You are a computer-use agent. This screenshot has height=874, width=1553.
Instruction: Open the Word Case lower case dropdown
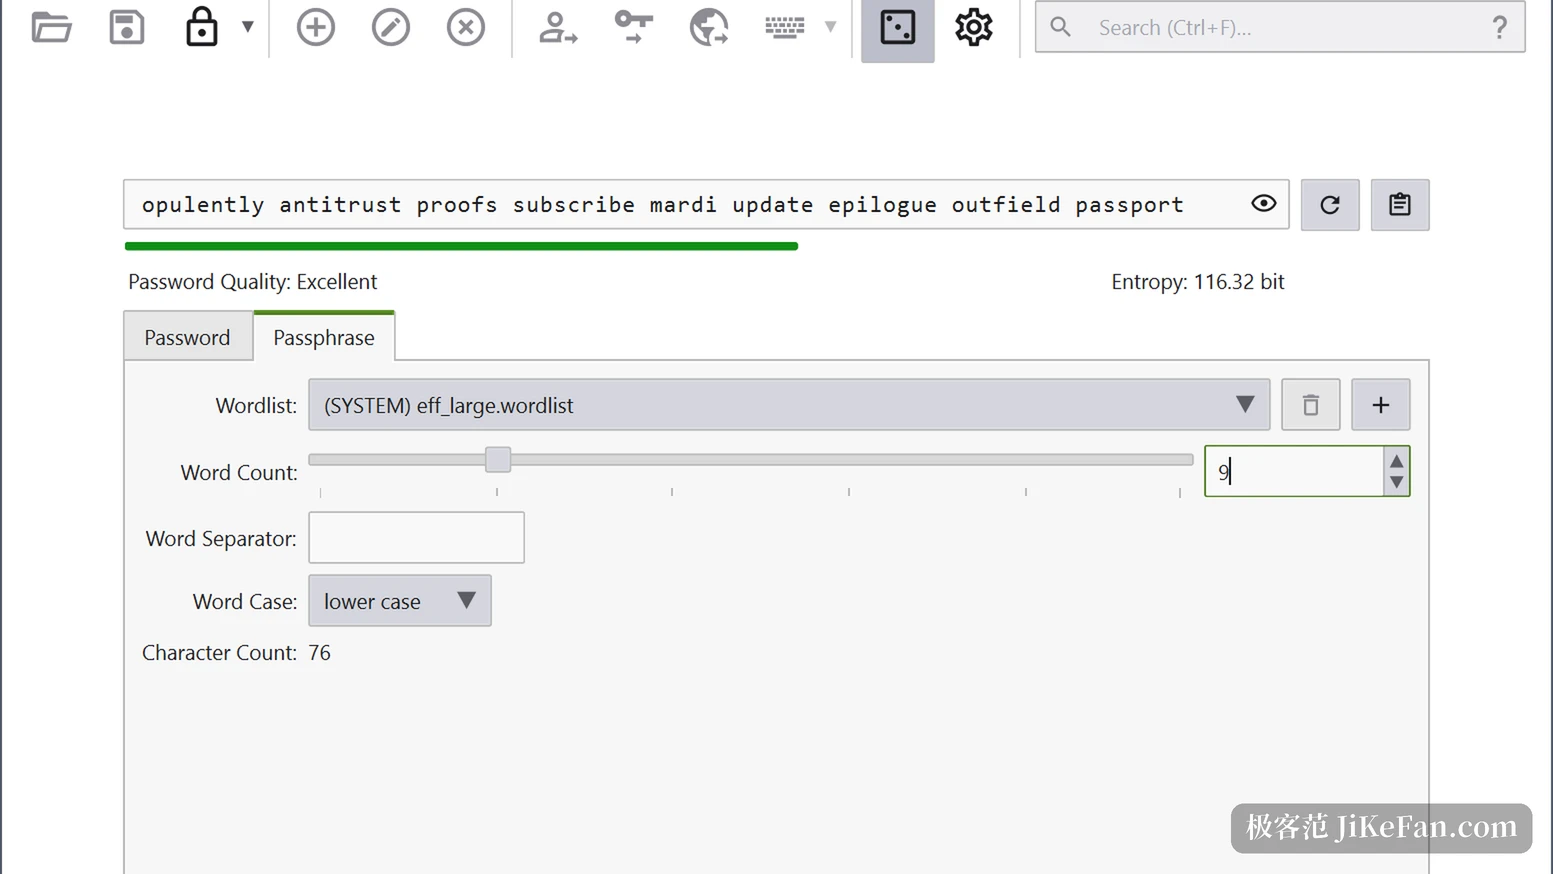[400, 601]
